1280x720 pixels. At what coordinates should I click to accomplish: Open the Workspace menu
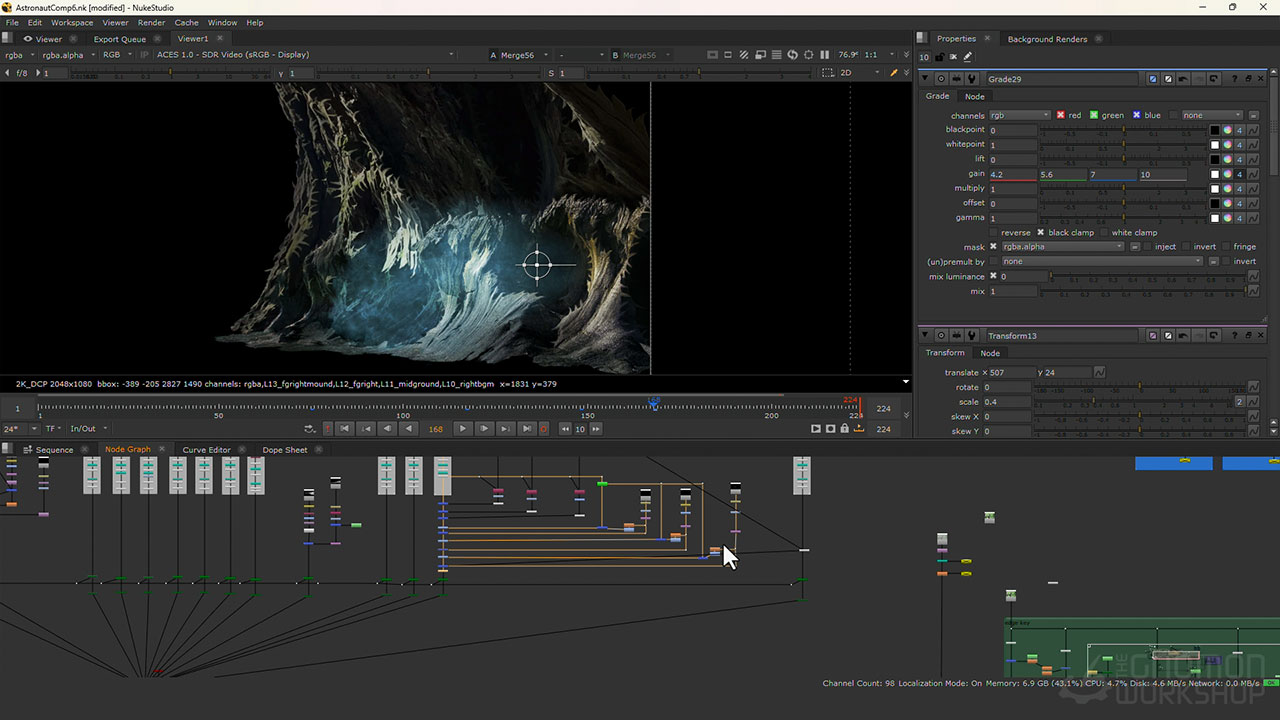pos(72,22)
